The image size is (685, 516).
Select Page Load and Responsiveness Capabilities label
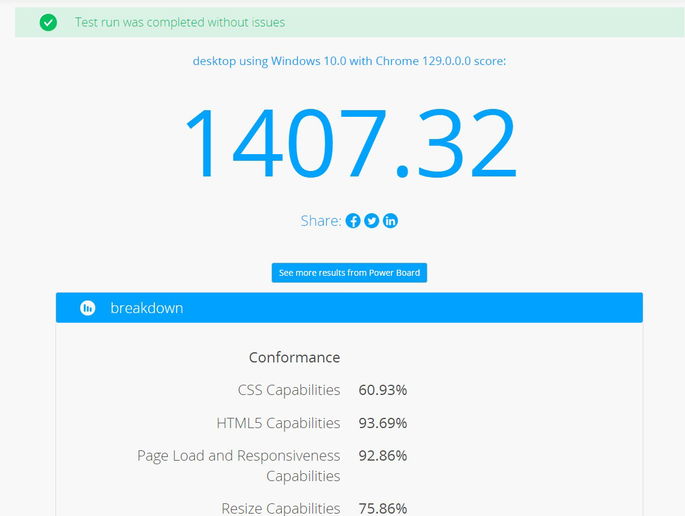(239, 465)
